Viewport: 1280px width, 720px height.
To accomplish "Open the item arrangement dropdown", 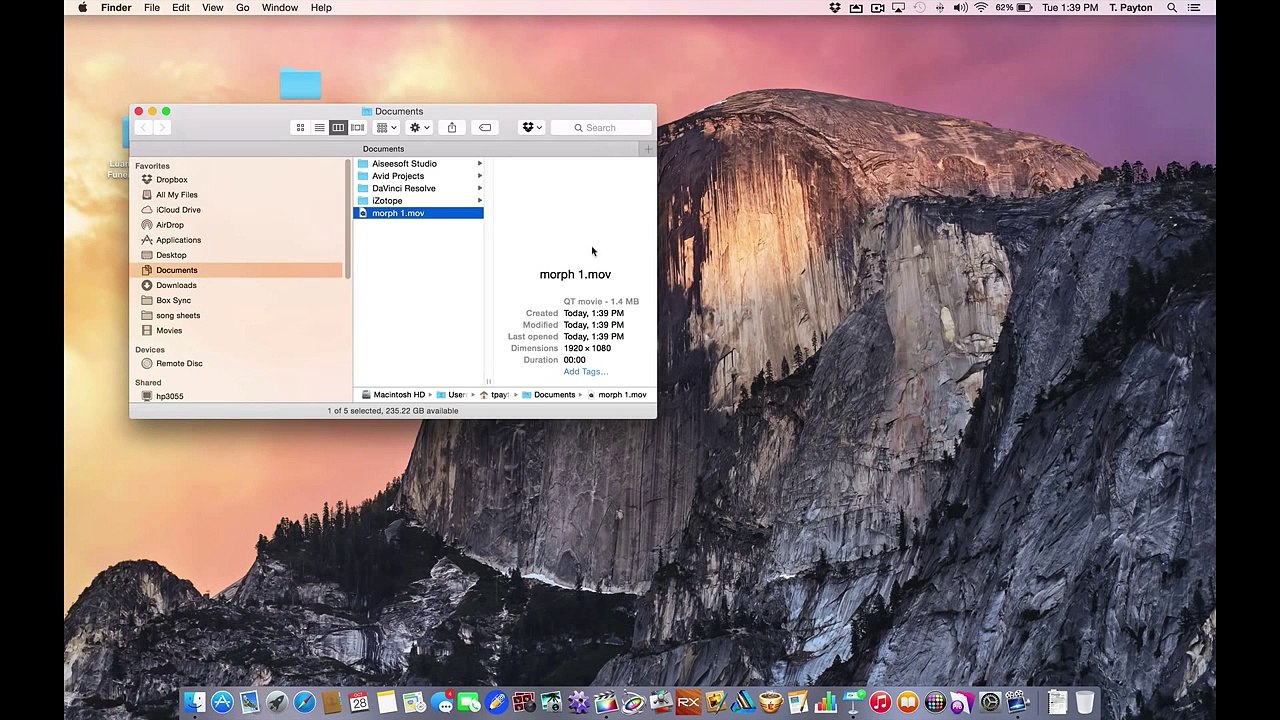I will pos(386,128).
